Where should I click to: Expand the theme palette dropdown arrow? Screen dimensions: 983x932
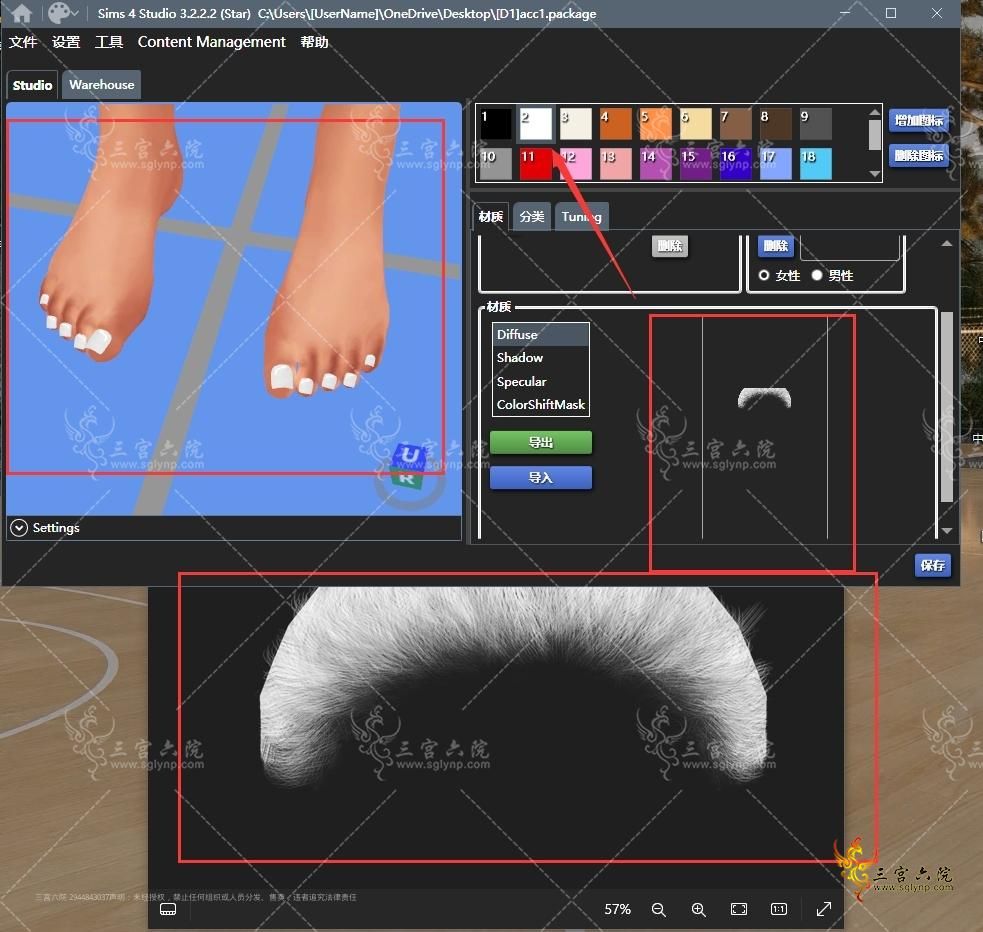tap(75, 13)
